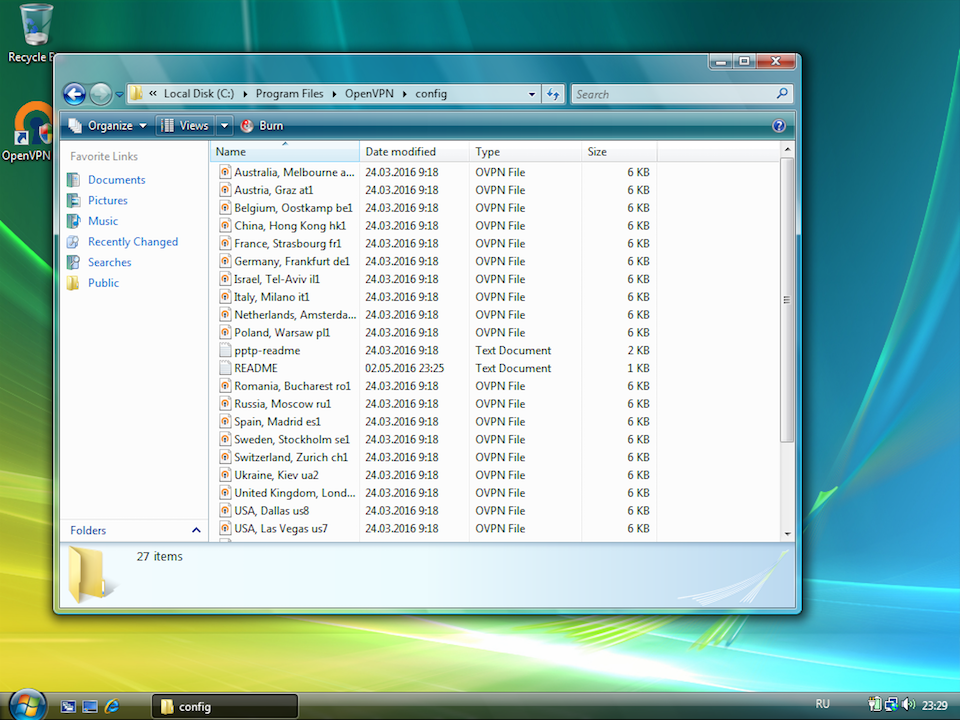The height and width of the screenshot is (720, 960).
Task: Click the file list scroll down arrow
Action: point(787,534)
